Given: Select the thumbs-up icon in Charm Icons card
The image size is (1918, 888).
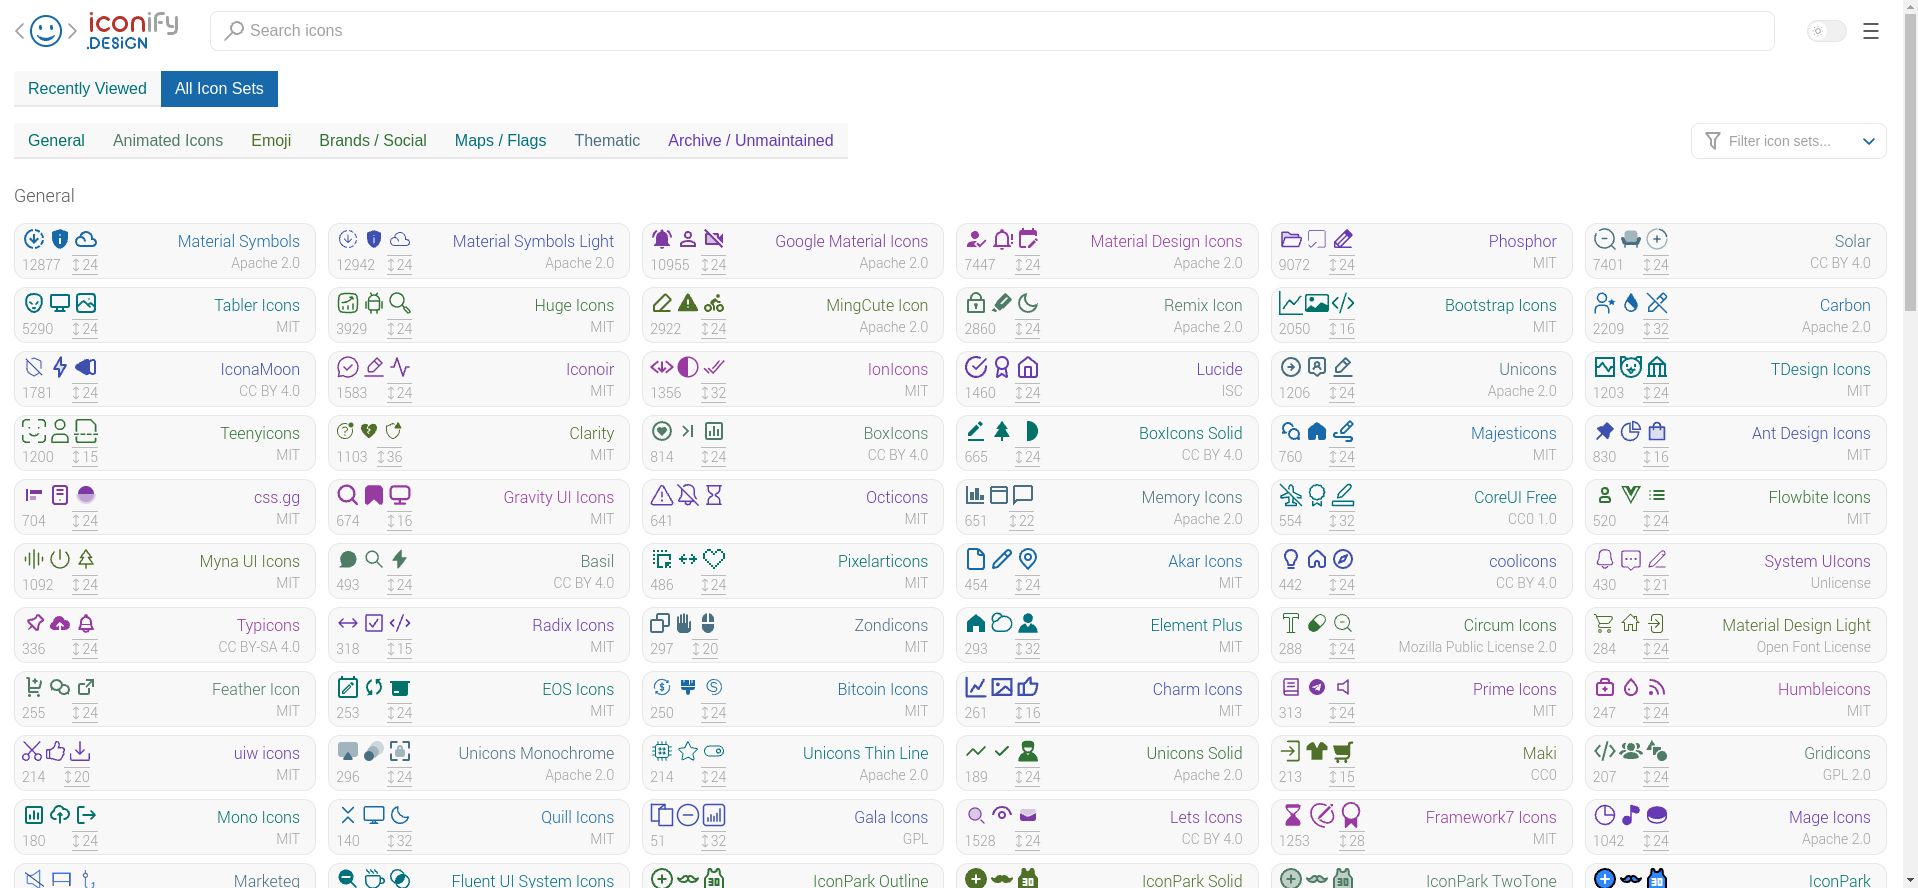Looking at the screenshot, I should (x=1028, y=687).
